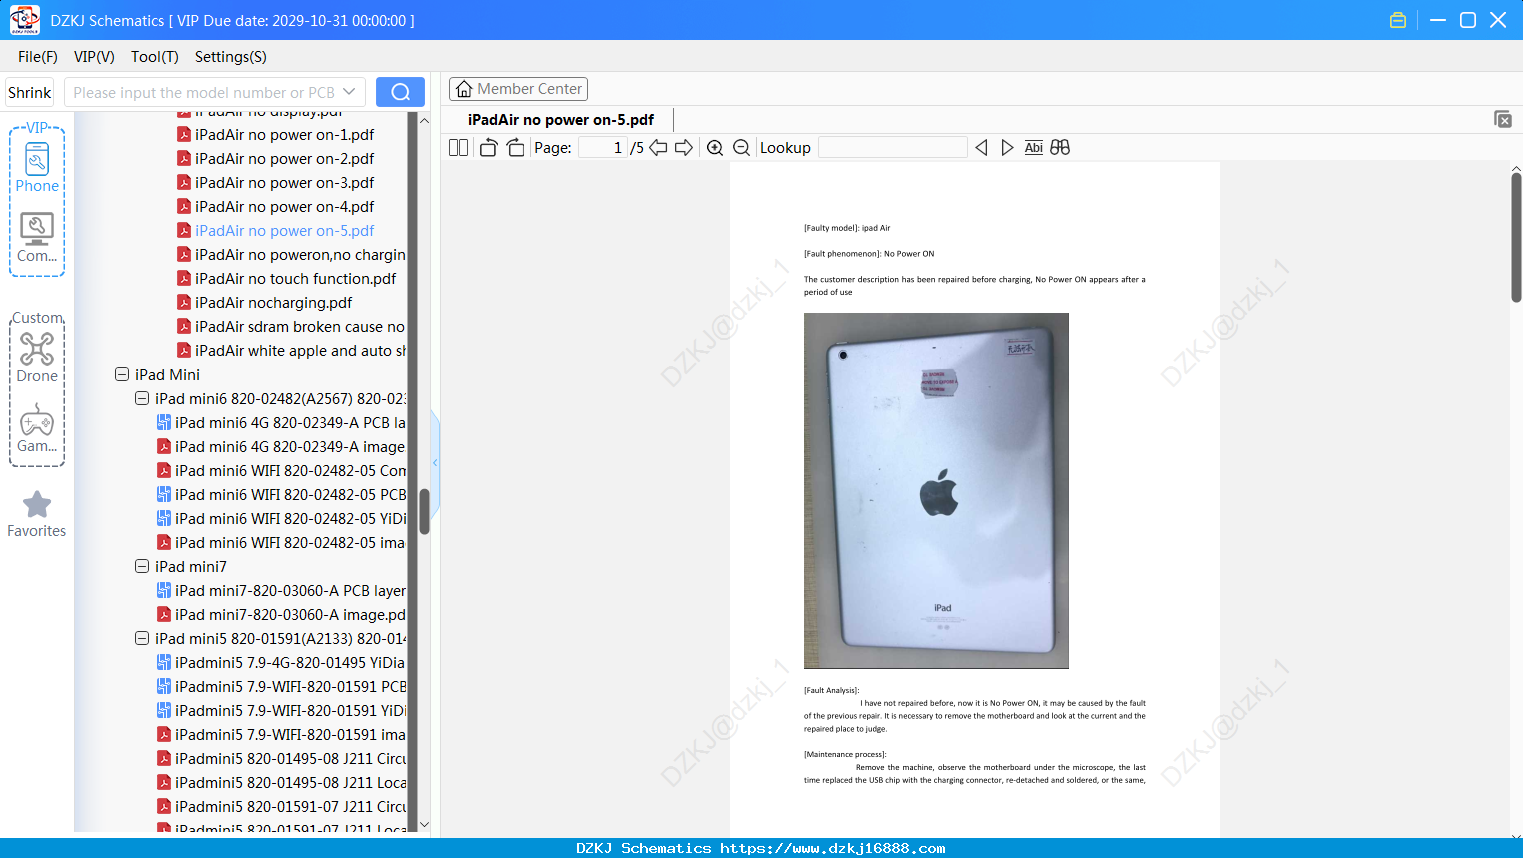Toggle the two-page view layout icon
1523x858 pixels.
(459, 148)
